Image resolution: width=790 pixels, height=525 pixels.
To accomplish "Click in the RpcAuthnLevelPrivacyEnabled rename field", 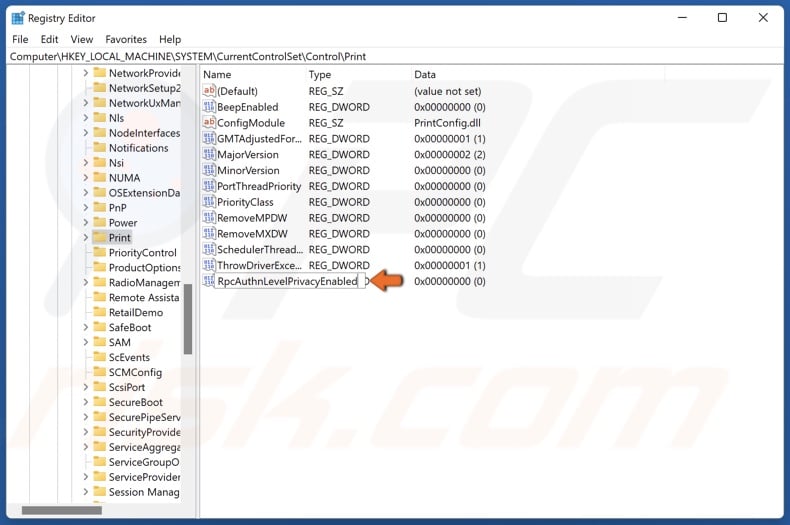I will pos(289,281).
